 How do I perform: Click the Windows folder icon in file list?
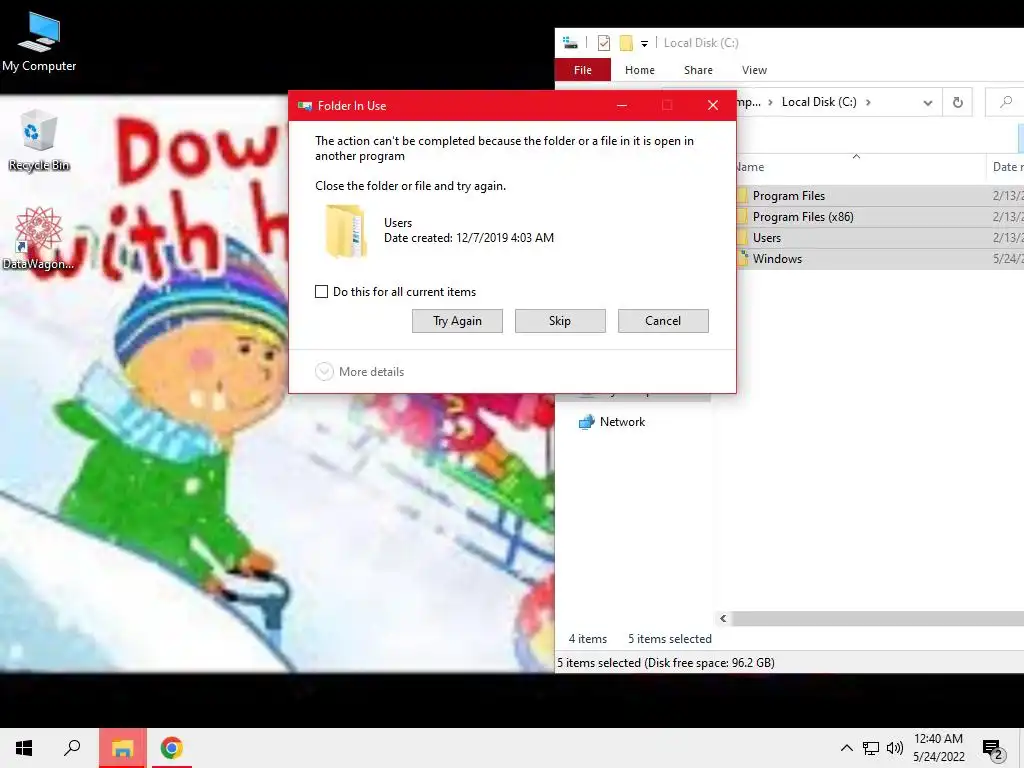pyautogui.click(x=743, y=259)
